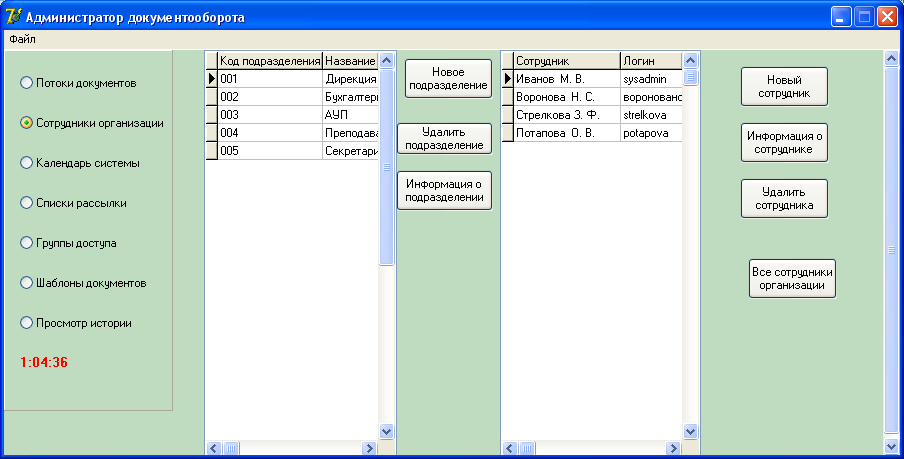
Task: Click employees grid scroll left arrow
Action: point(510,448)
